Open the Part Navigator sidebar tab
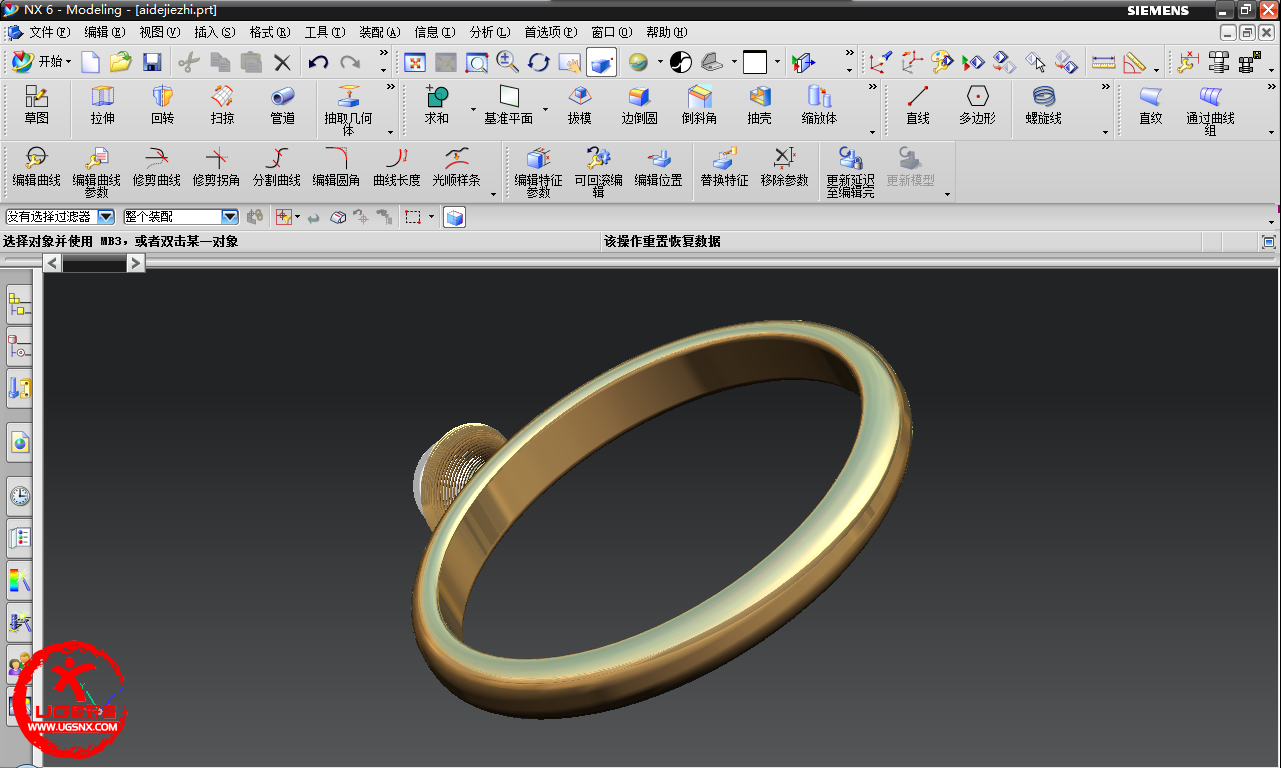This screenshot has width=1281, height=768. pos(19,347)
